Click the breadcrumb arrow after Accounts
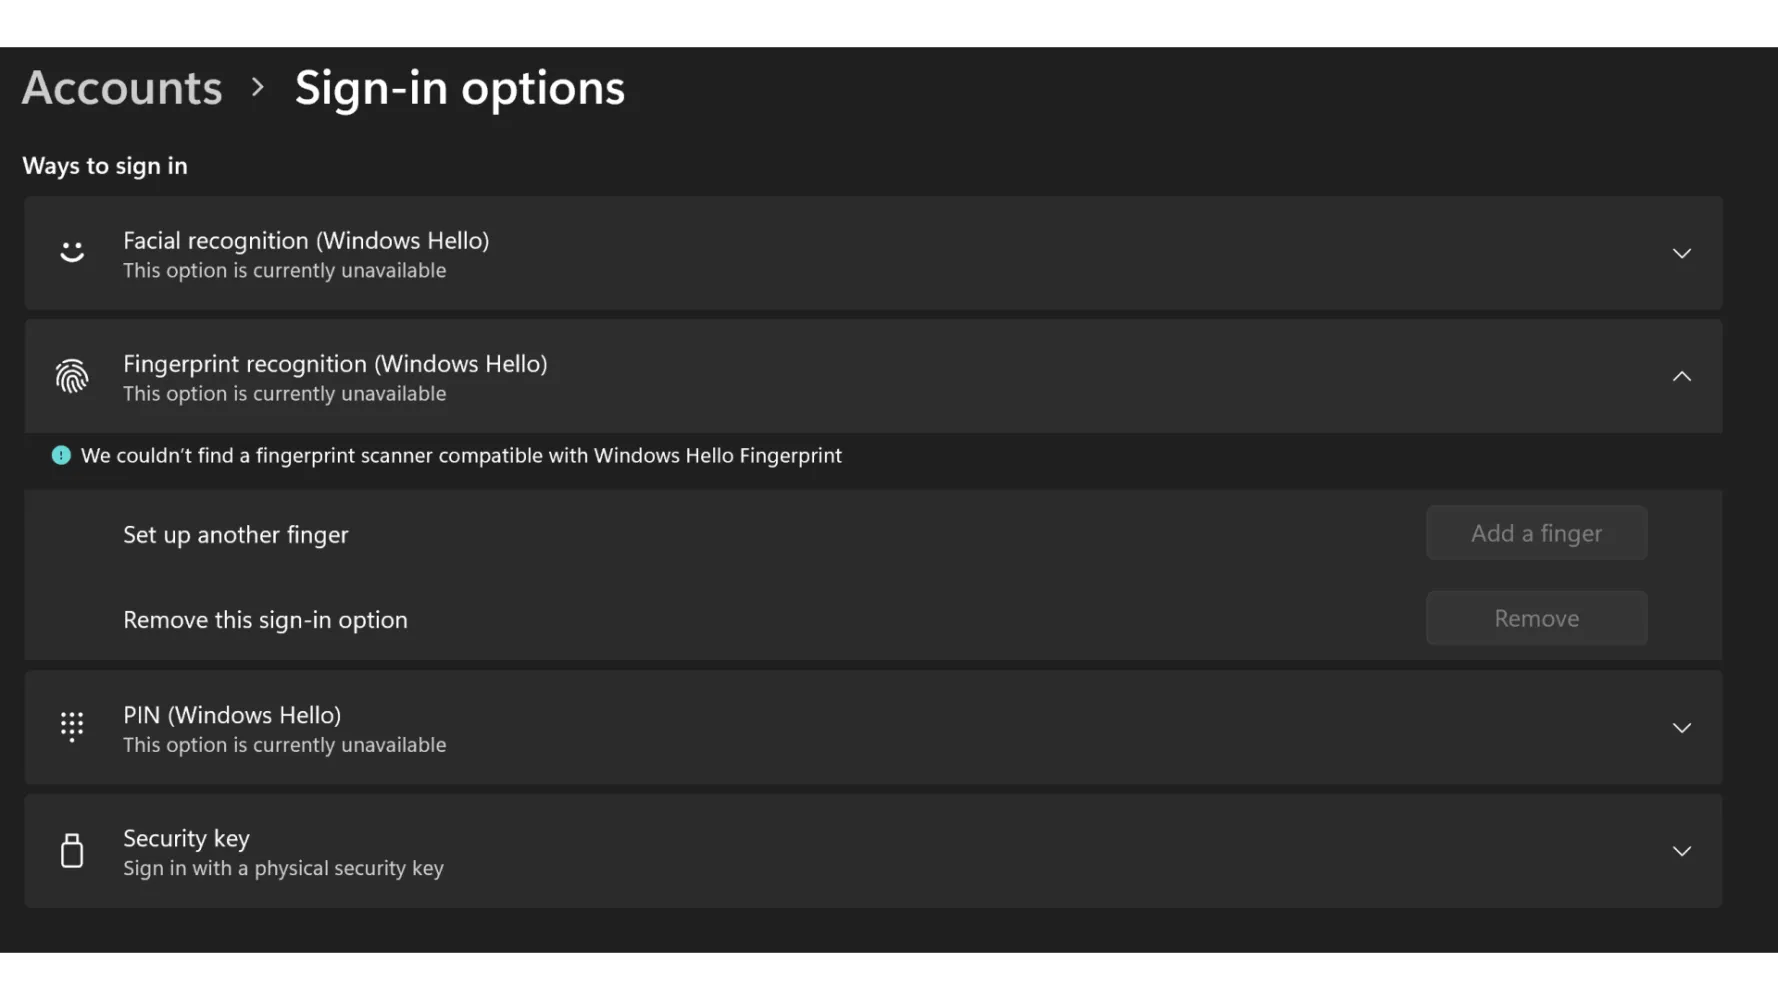1778x1000 pixels. pos(258,88)
